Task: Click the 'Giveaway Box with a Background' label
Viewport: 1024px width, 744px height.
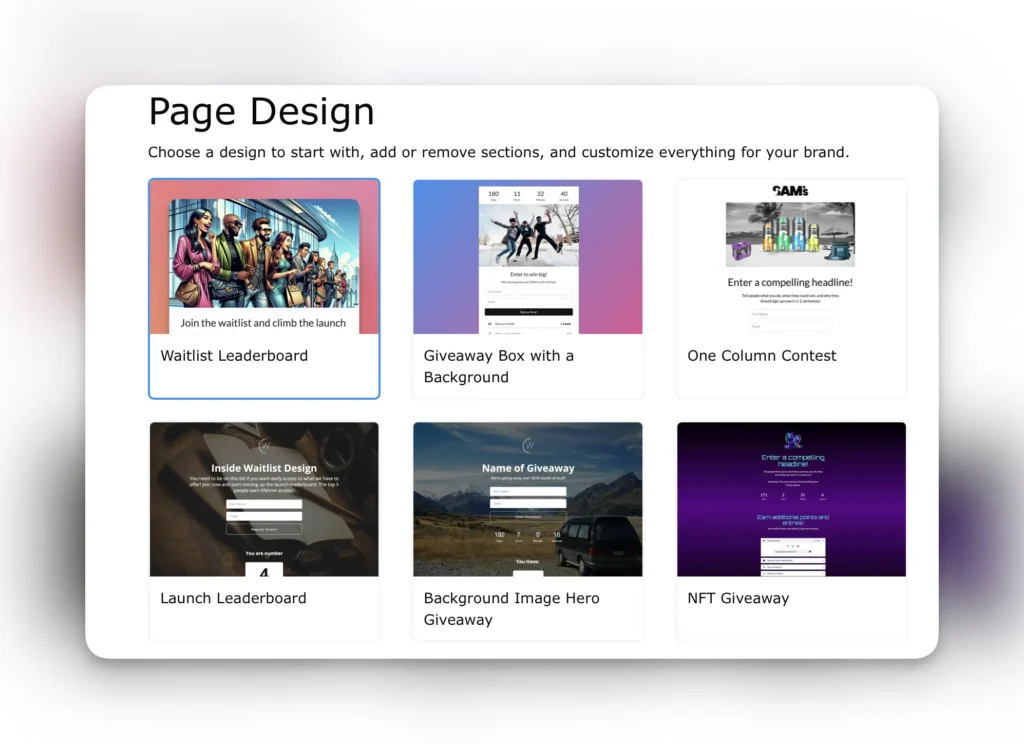Action: click(499, 366)
